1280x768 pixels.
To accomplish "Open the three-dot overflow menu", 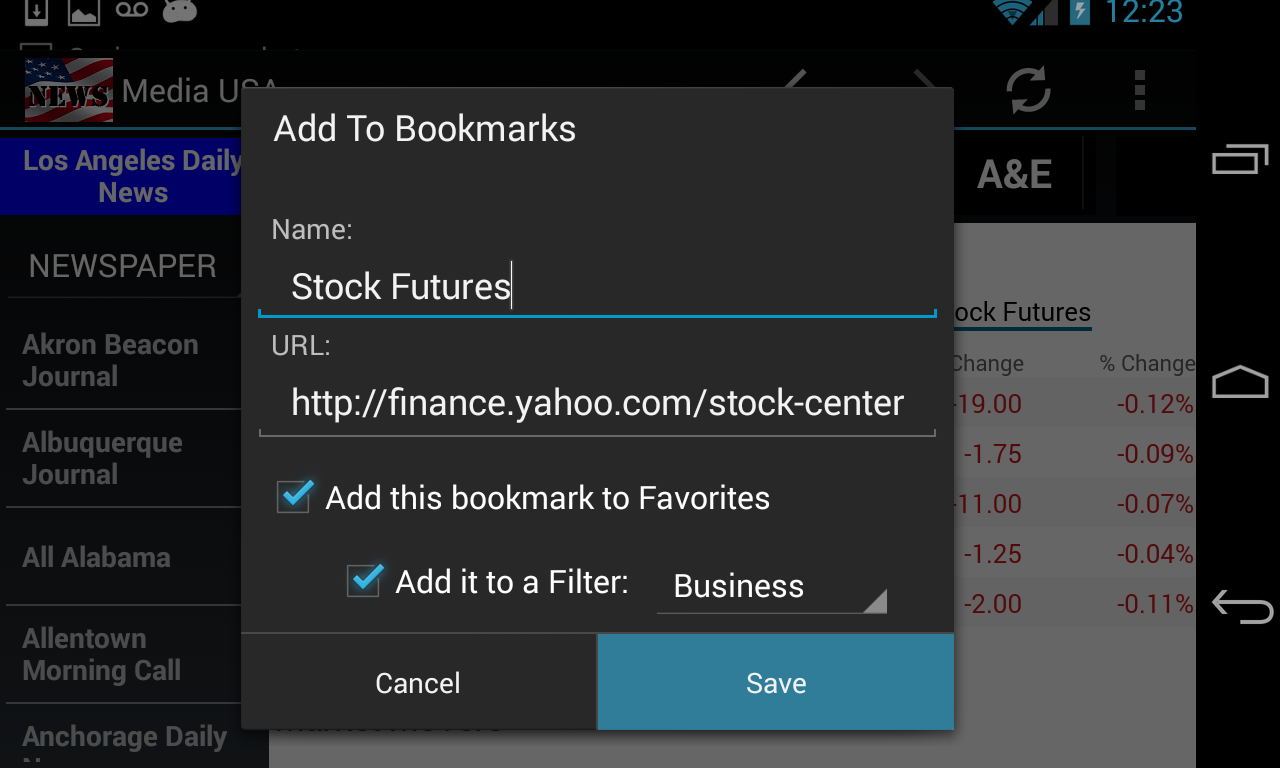I will (x=1139, y=91).
